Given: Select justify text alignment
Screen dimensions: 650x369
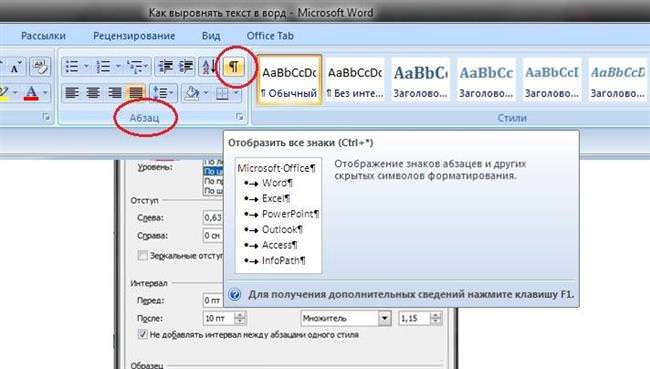Looking at the screenshot, I should (136, 92).
